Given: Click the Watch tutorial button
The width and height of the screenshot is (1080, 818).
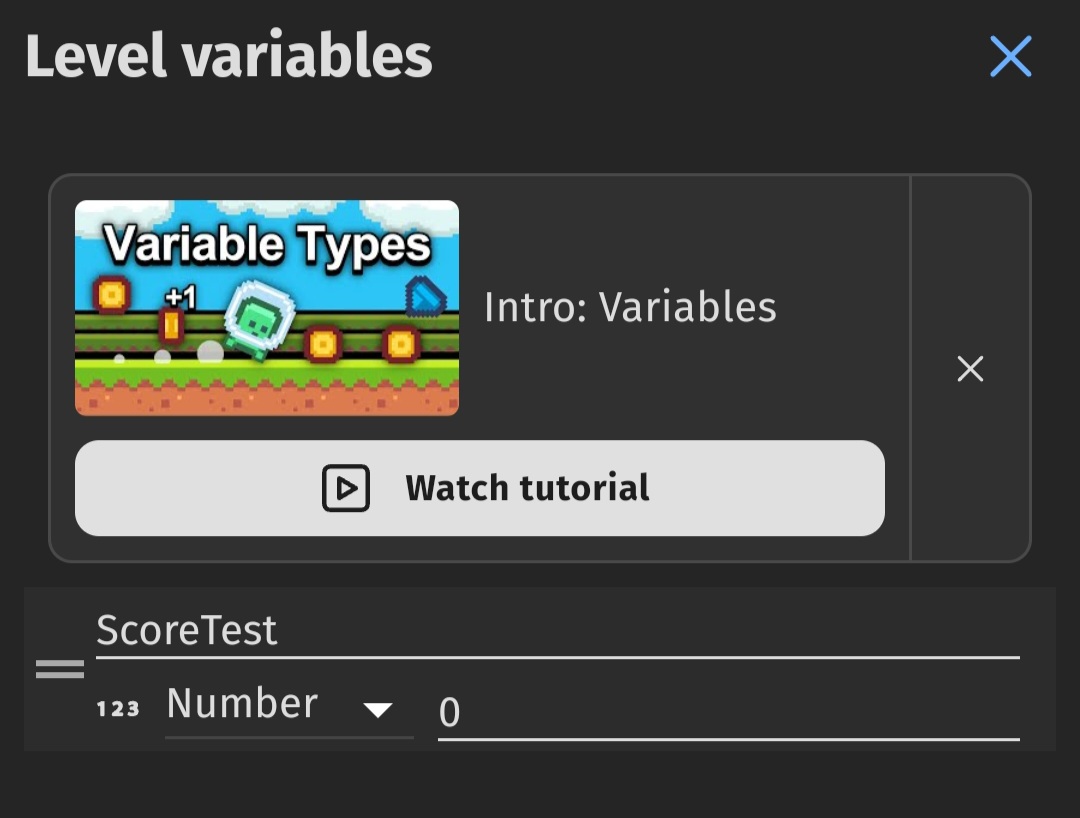Looking at the screenshot, I should click(480, 488).
